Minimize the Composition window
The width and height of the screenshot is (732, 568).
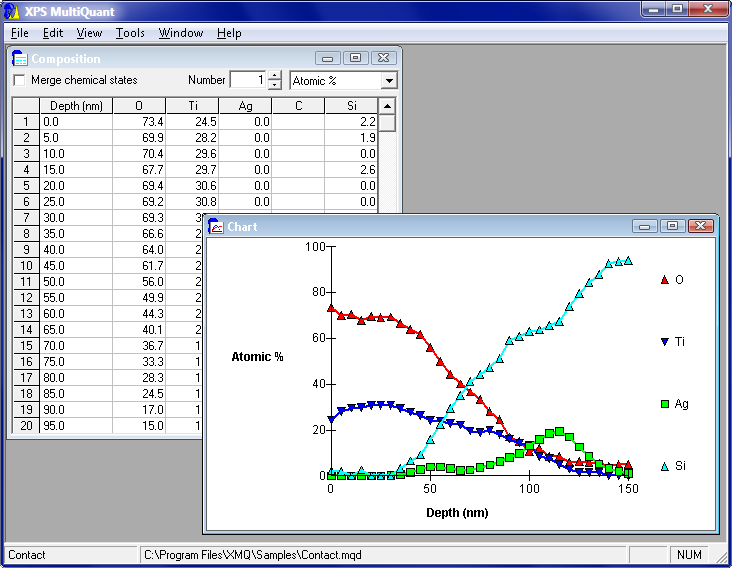click(328, 59)
